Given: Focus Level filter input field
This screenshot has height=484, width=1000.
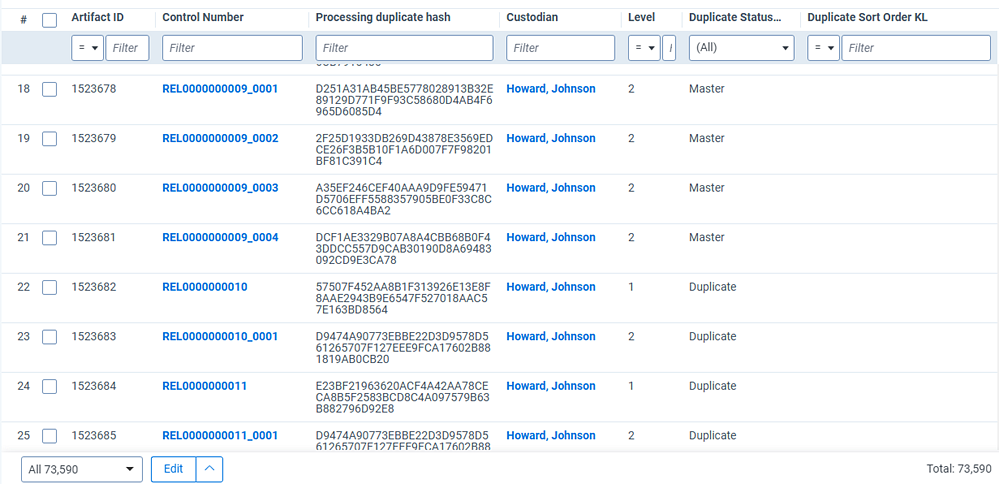Looking at the screenshot, I should tap(669, 48).
